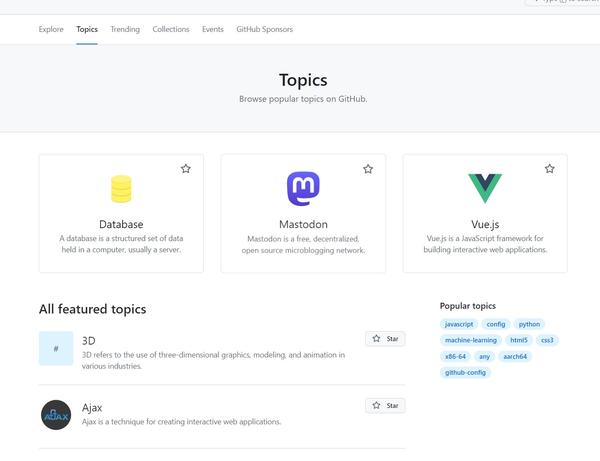600x461 pixels.
Task: Choose the python popular topic tag
Action: click(529, 324)
